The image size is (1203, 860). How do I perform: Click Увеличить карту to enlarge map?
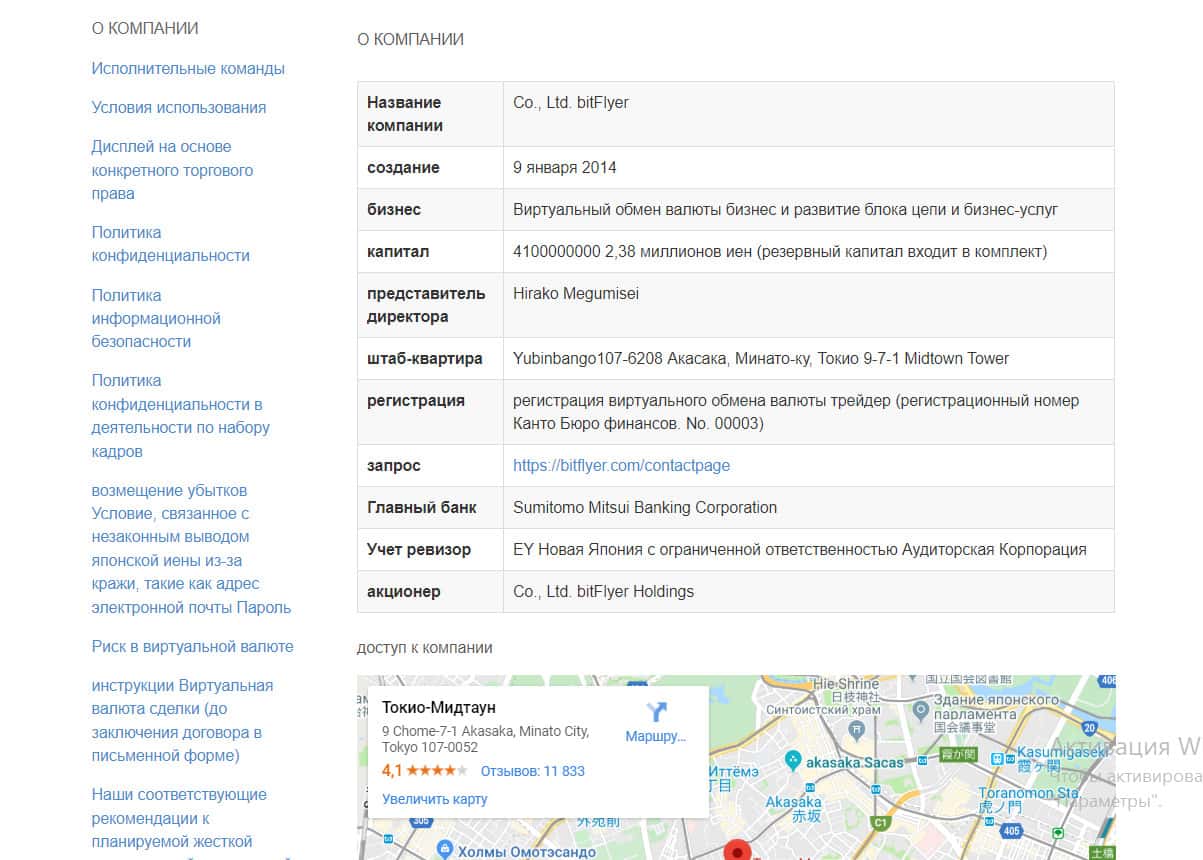(x=434, y=799)
